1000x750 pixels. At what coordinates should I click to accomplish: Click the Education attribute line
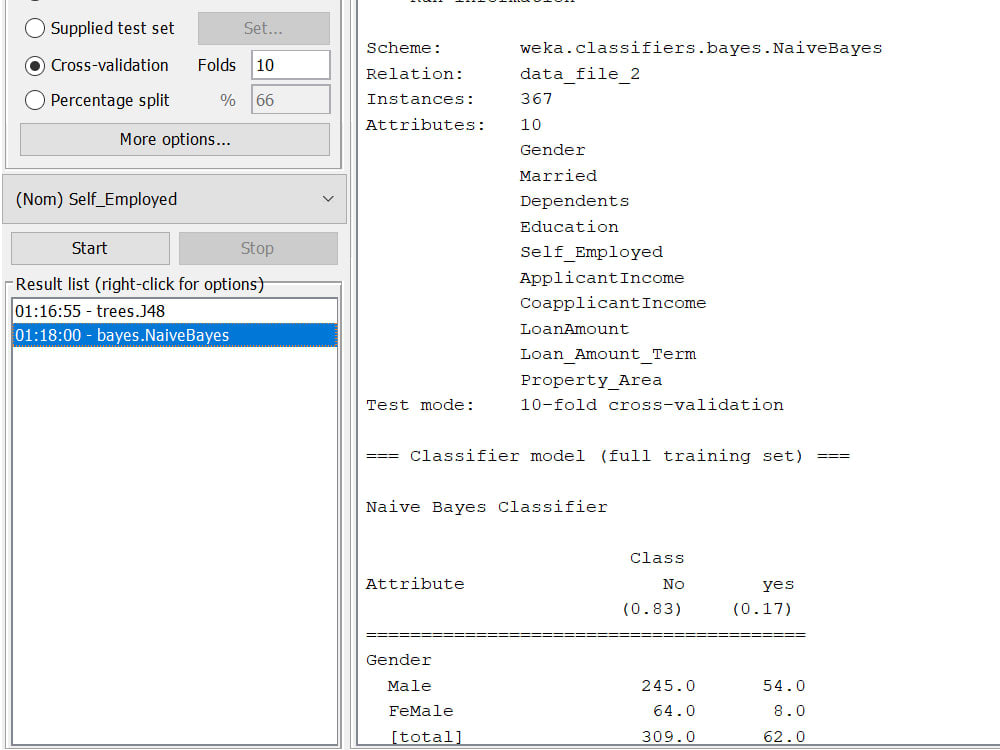569,227
